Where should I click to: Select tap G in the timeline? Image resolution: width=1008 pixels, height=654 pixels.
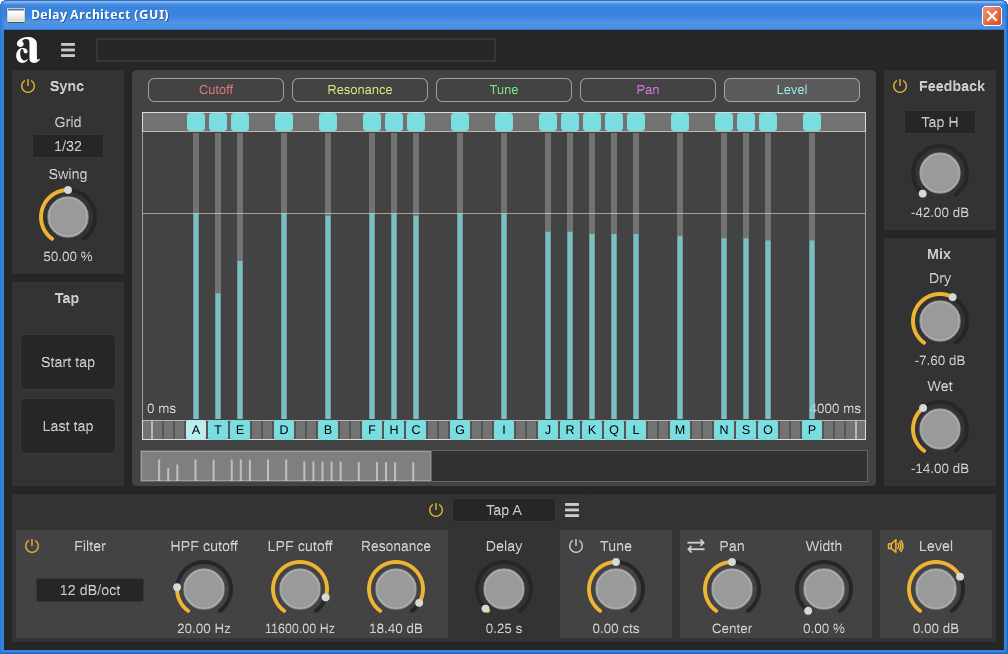pos(460,430)
